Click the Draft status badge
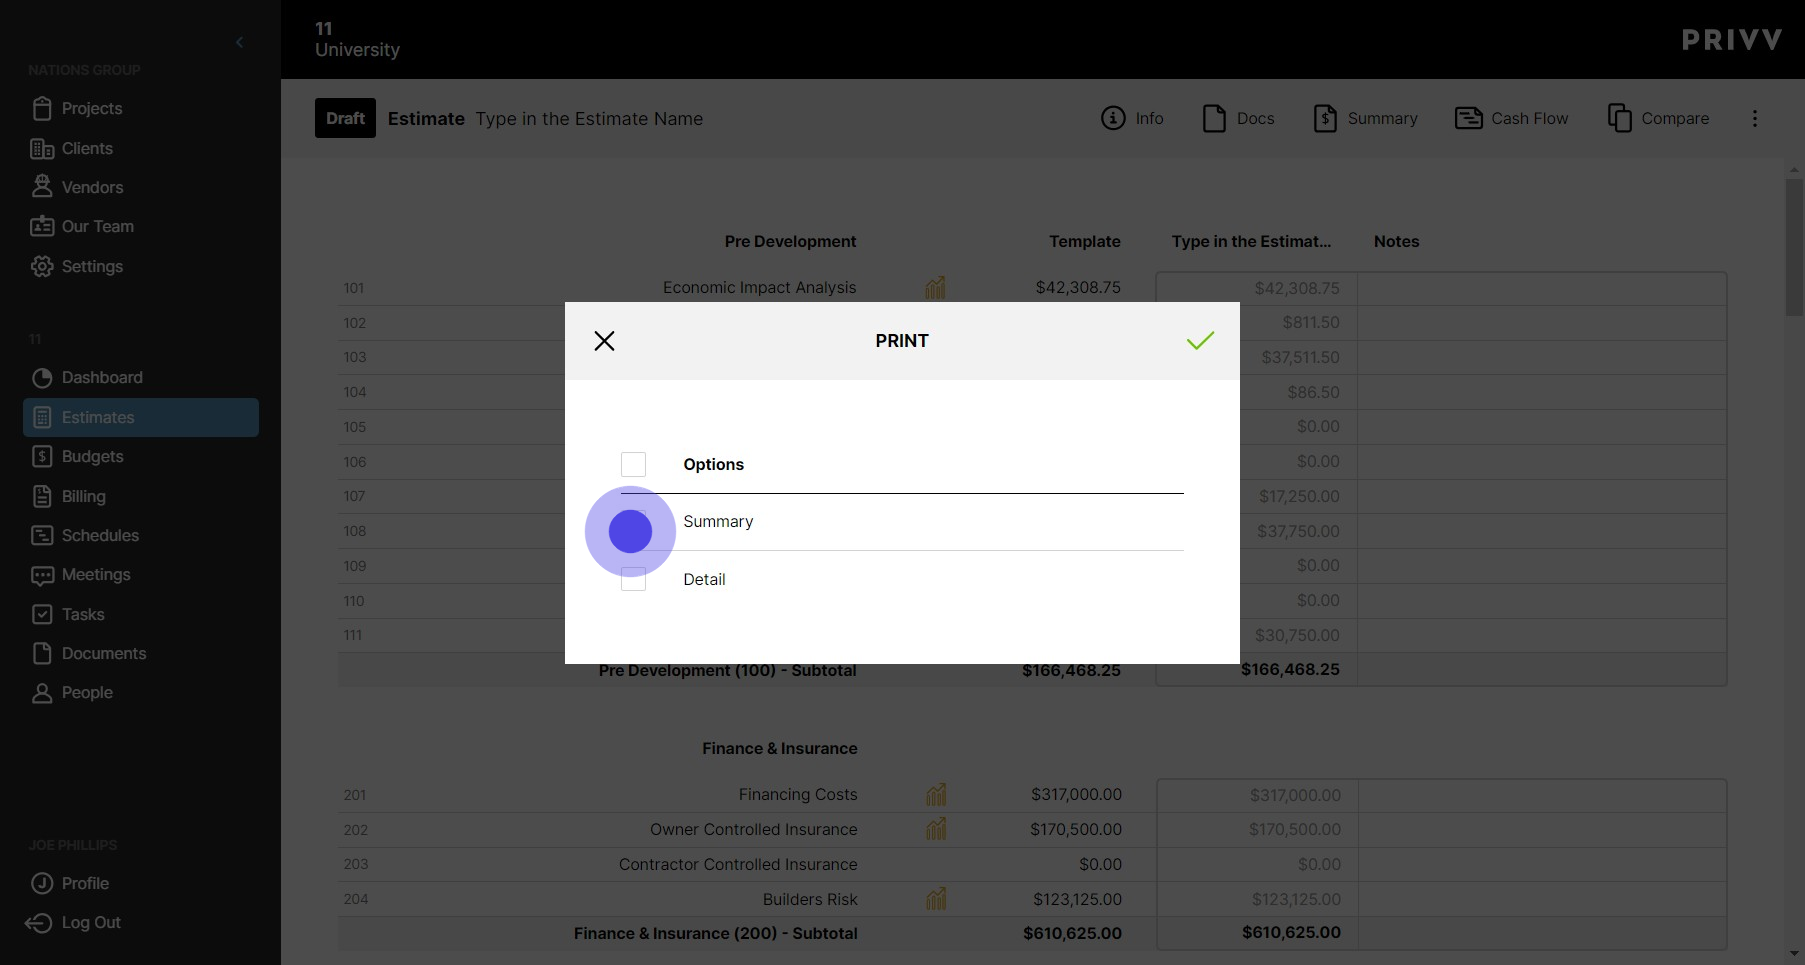 (345, 118)
